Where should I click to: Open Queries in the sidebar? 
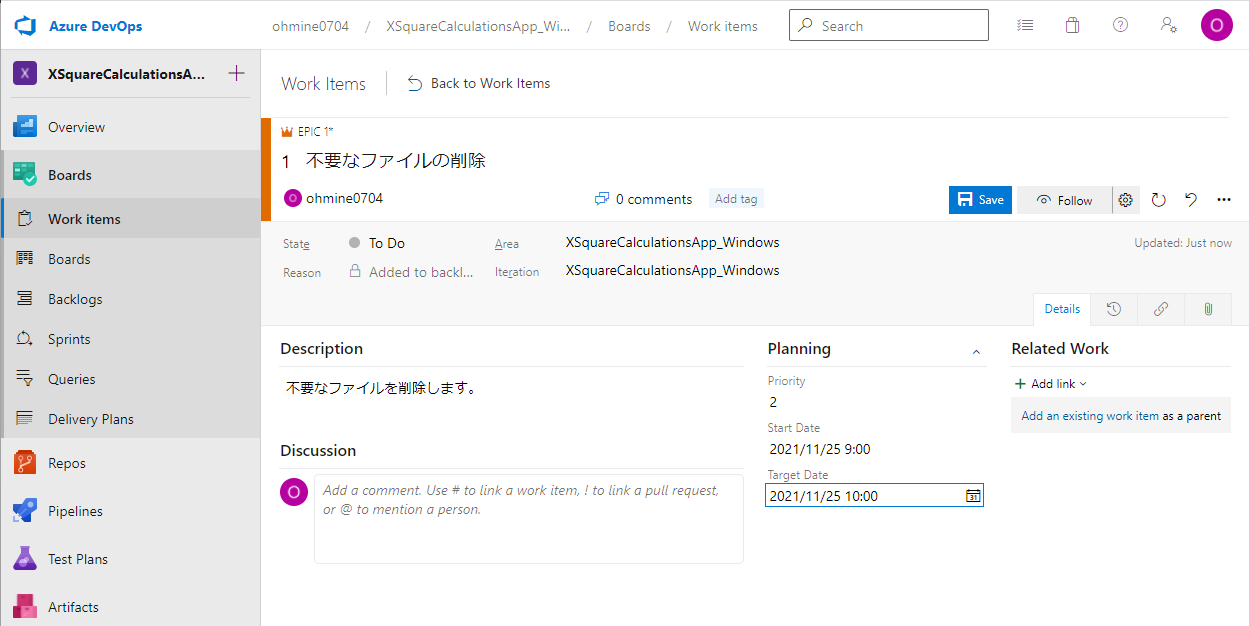tap(130, 379)
